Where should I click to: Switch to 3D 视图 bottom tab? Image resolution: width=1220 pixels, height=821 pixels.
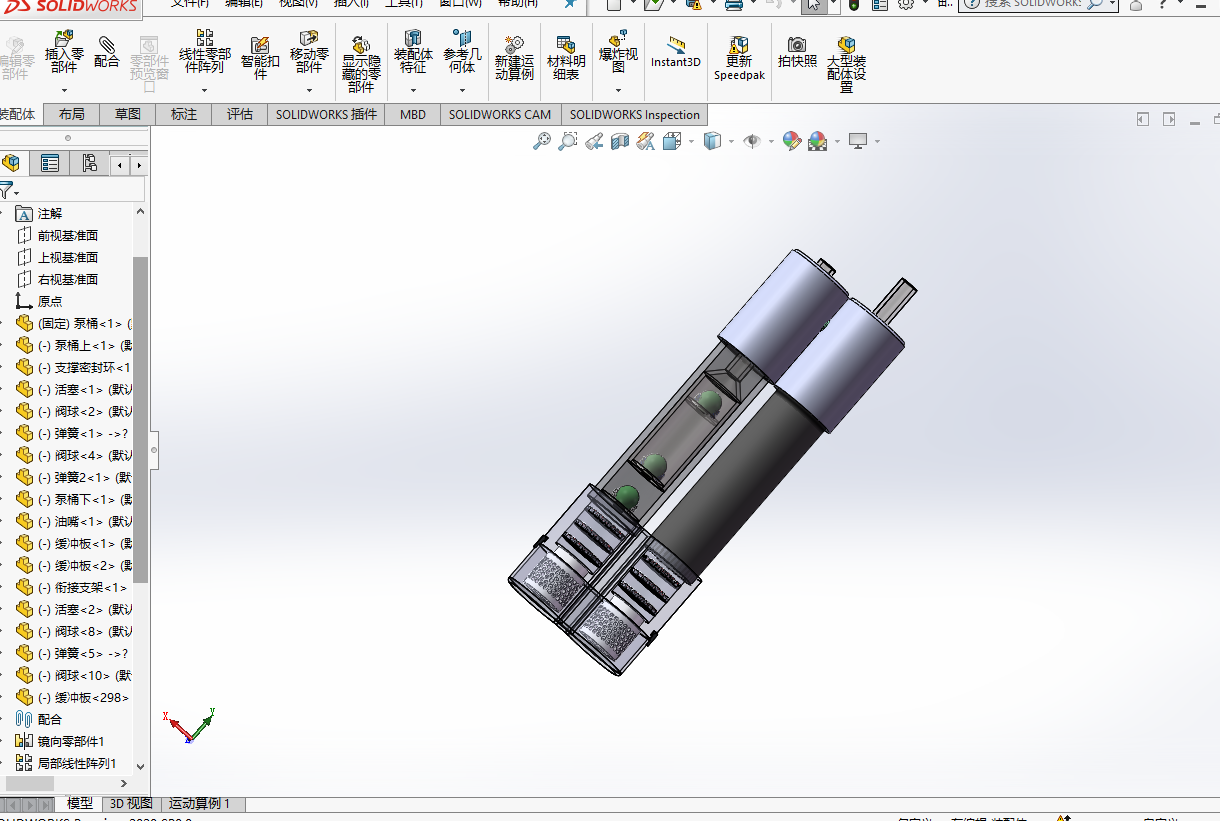[131, 804]
